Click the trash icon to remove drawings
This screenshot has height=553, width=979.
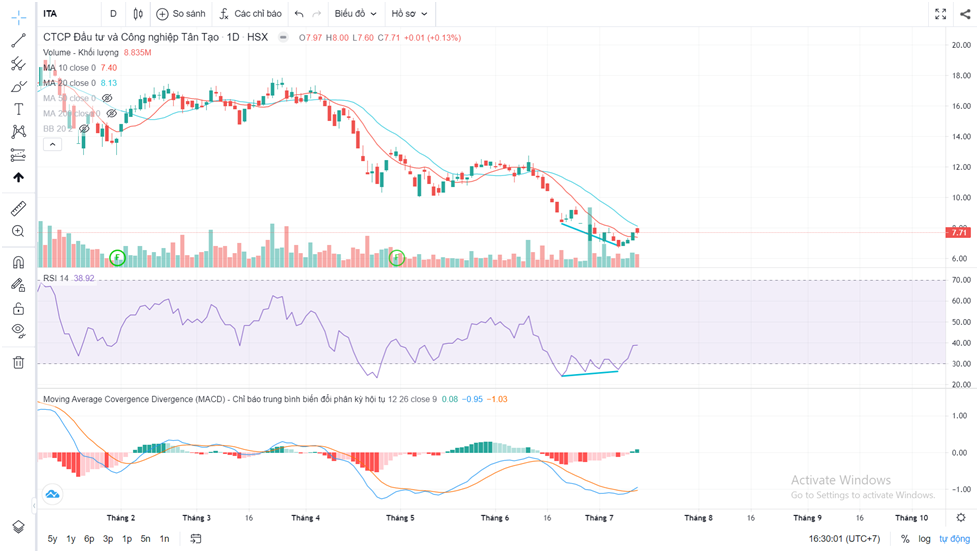tap(18, 362)
